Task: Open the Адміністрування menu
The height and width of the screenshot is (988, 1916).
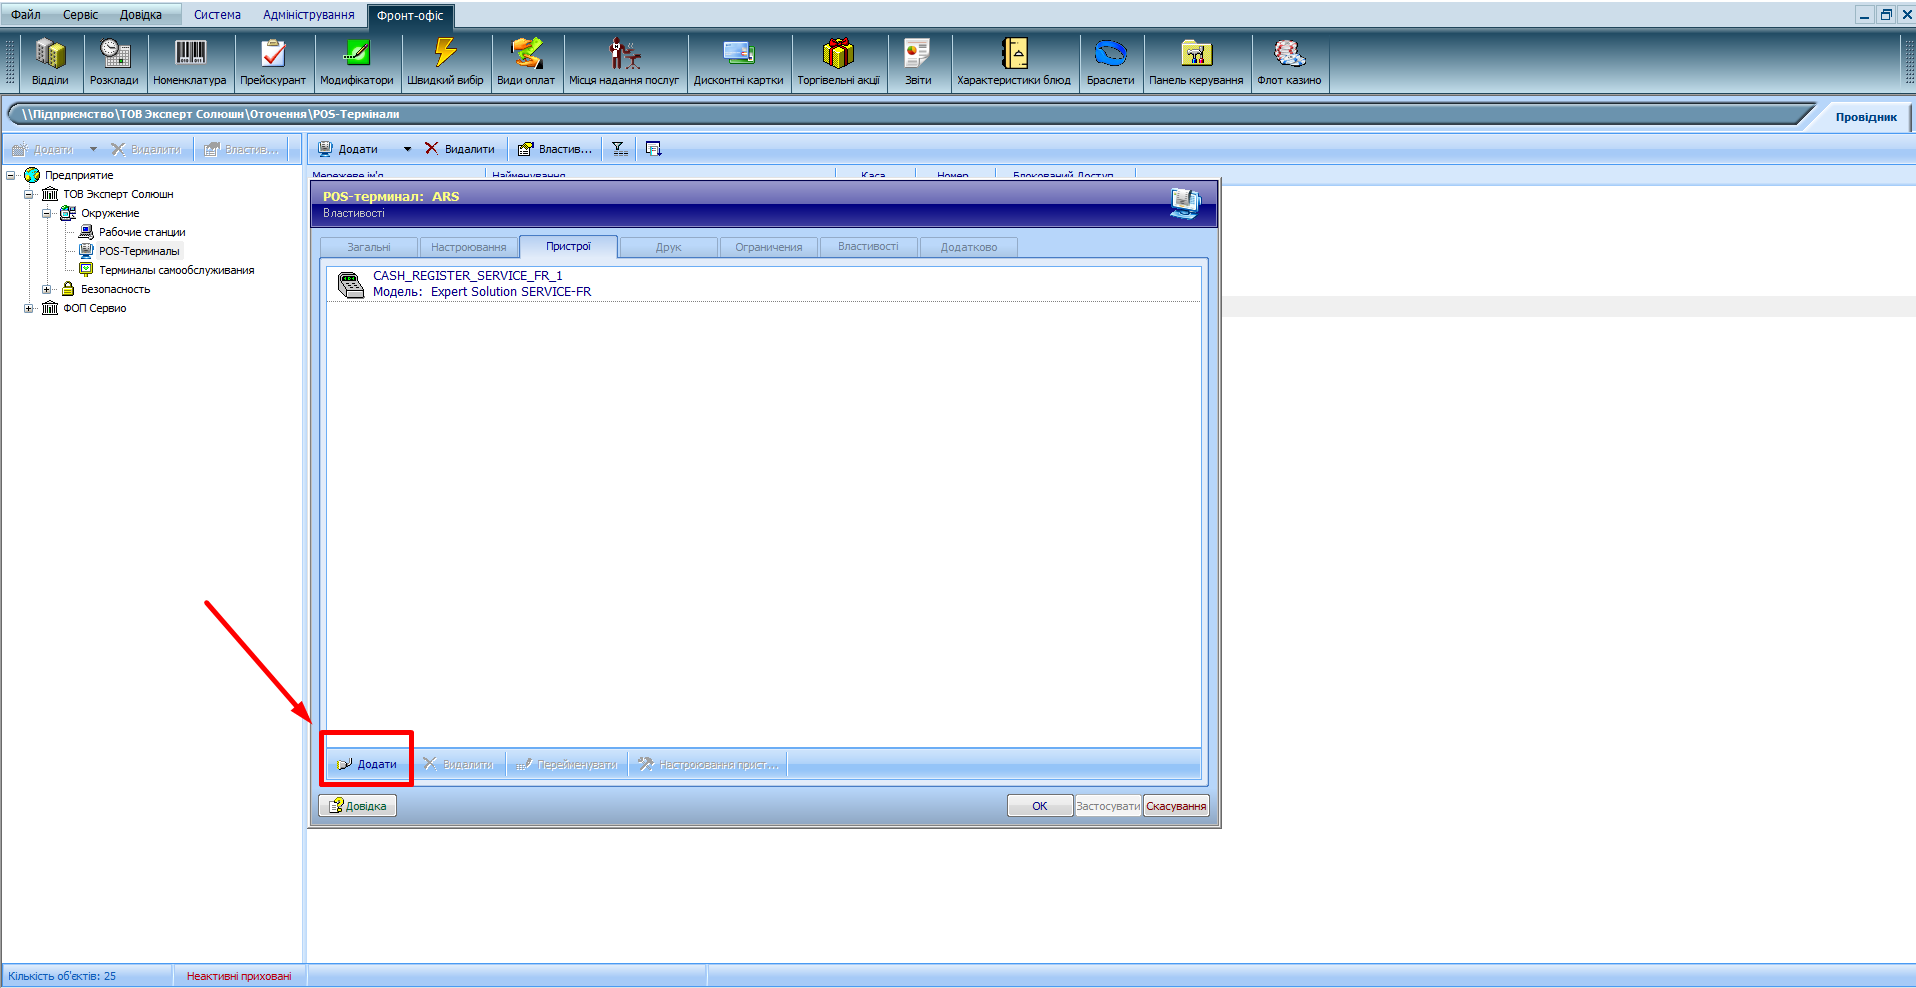Action: point(308,15)
